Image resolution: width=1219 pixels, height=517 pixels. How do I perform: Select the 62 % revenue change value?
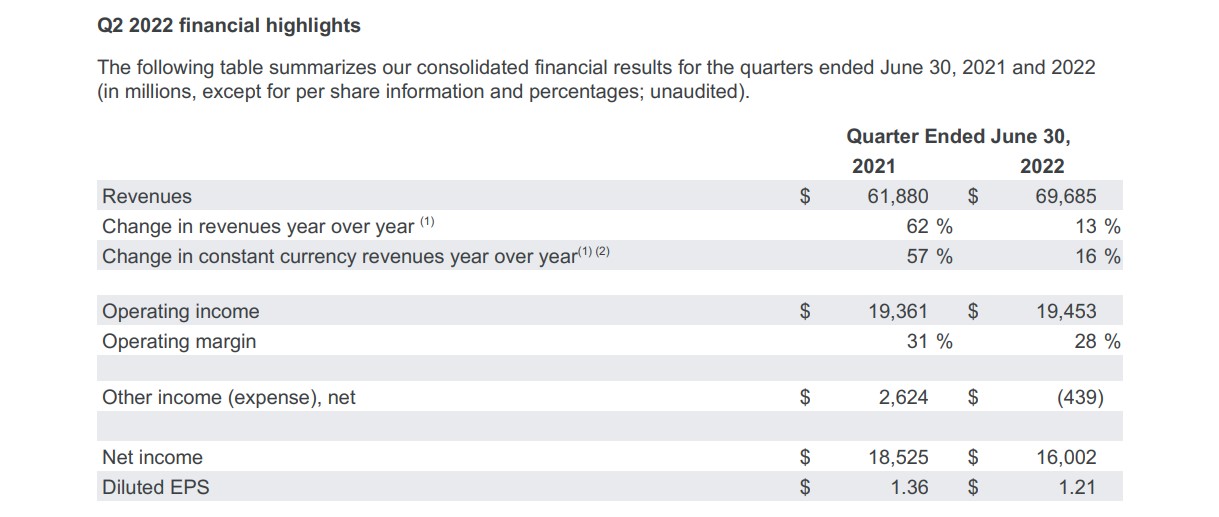pos(929,226)
